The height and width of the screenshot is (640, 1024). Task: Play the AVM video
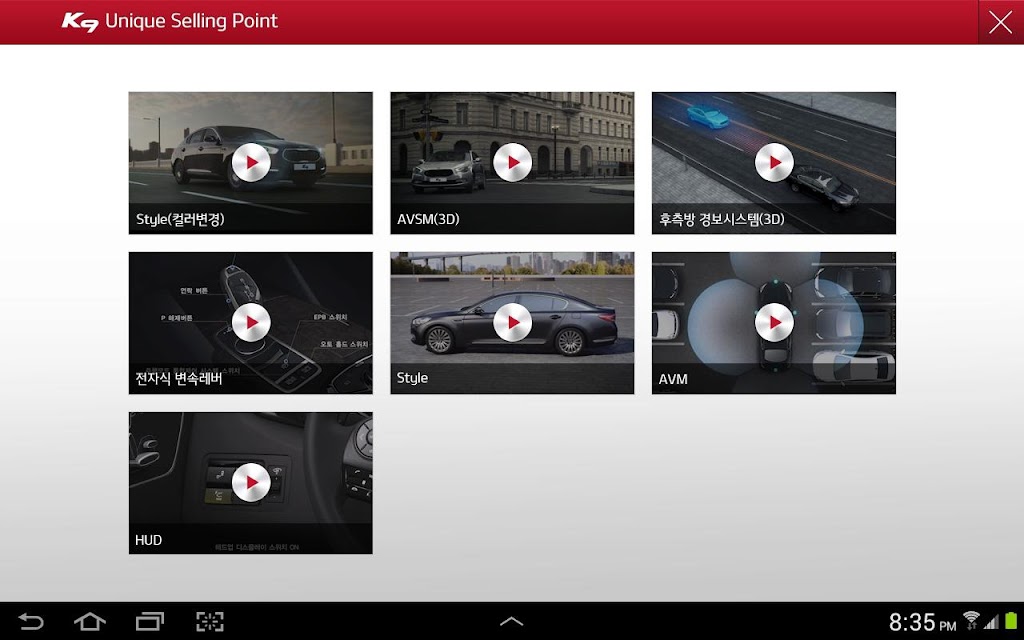click(x=774, y=323)
